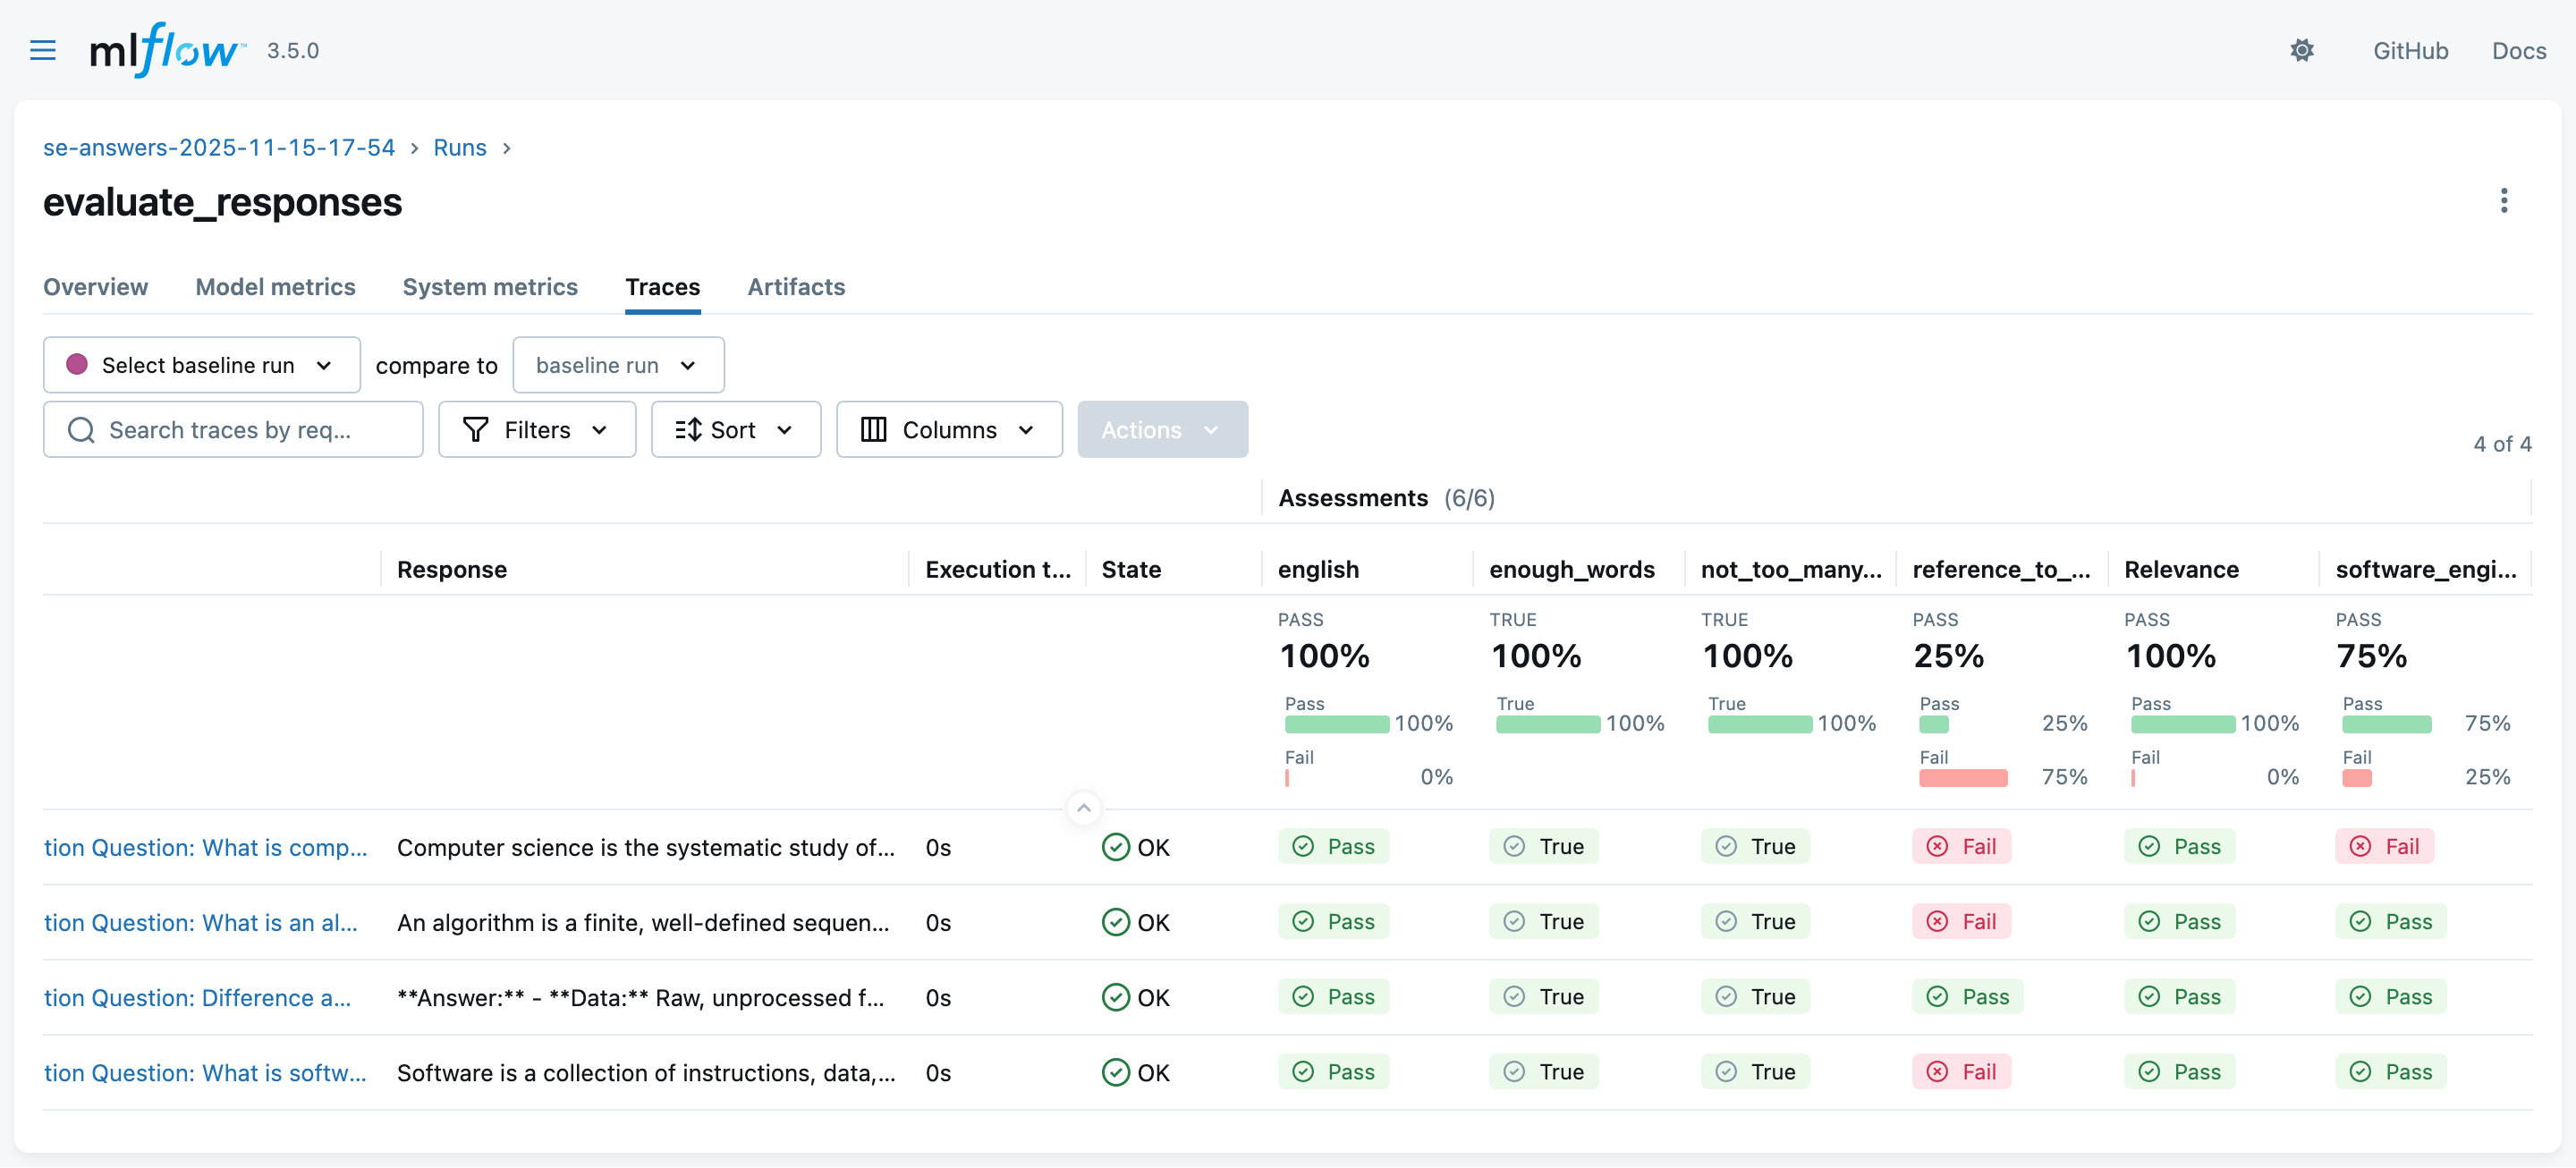Click the search traces input field
Screen dimensions: 2576x1168
250,430
